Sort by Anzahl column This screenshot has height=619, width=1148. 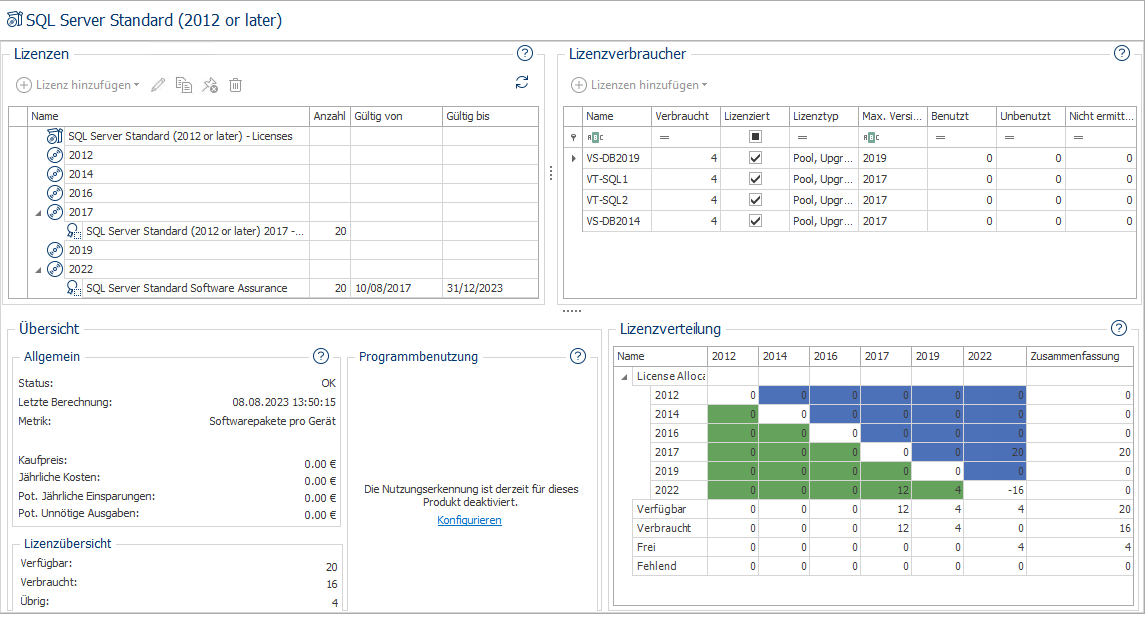pos(329,116)
